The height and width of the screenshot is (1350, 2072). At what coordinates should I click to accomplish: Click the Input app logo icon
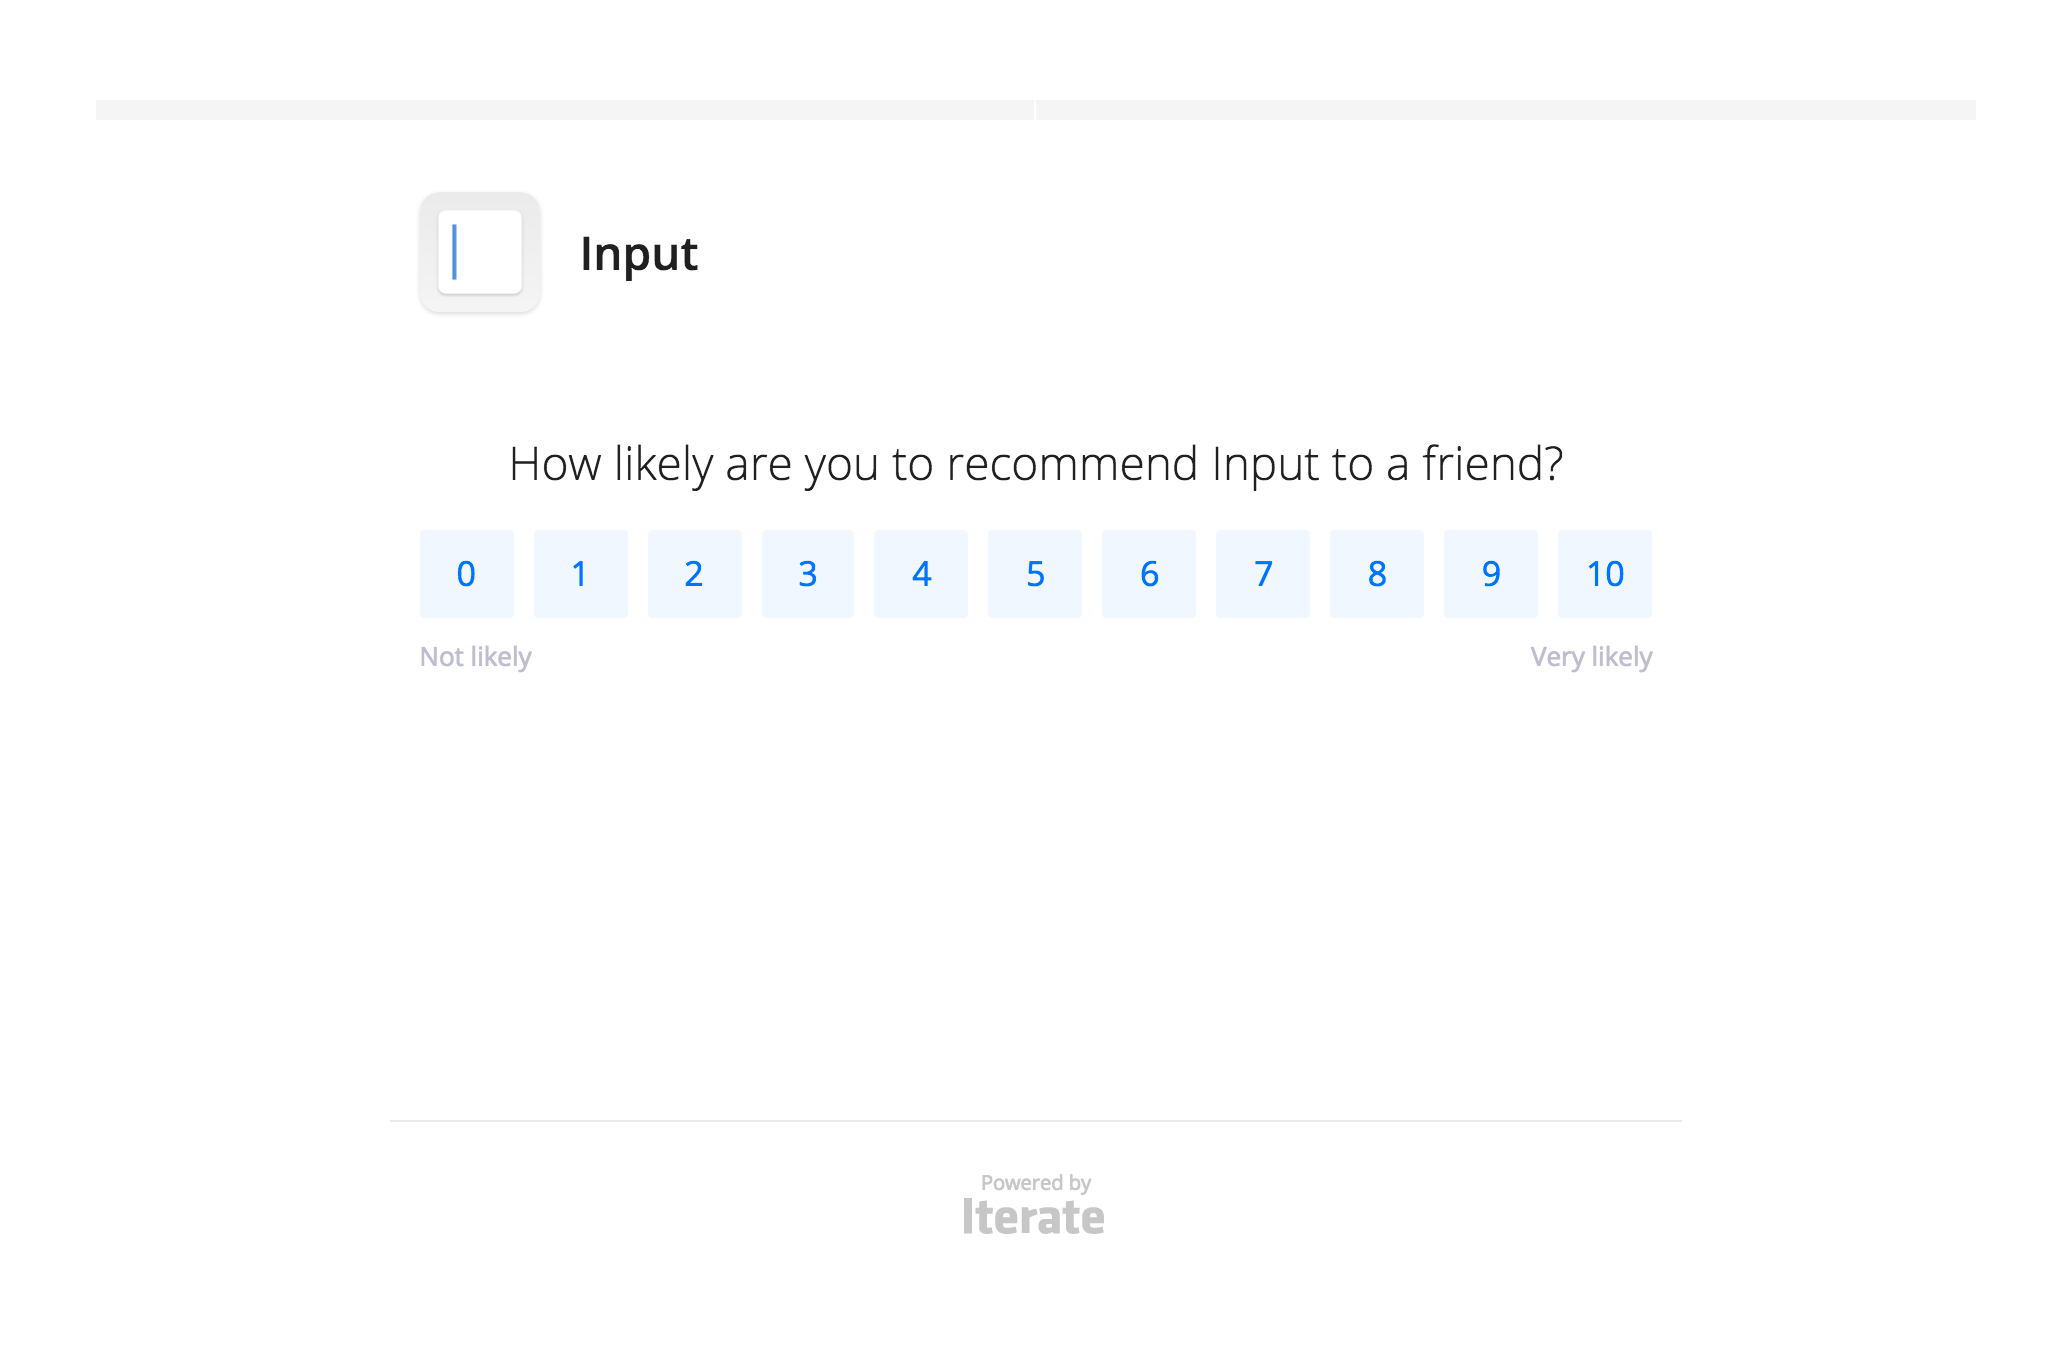coord(479,253)
